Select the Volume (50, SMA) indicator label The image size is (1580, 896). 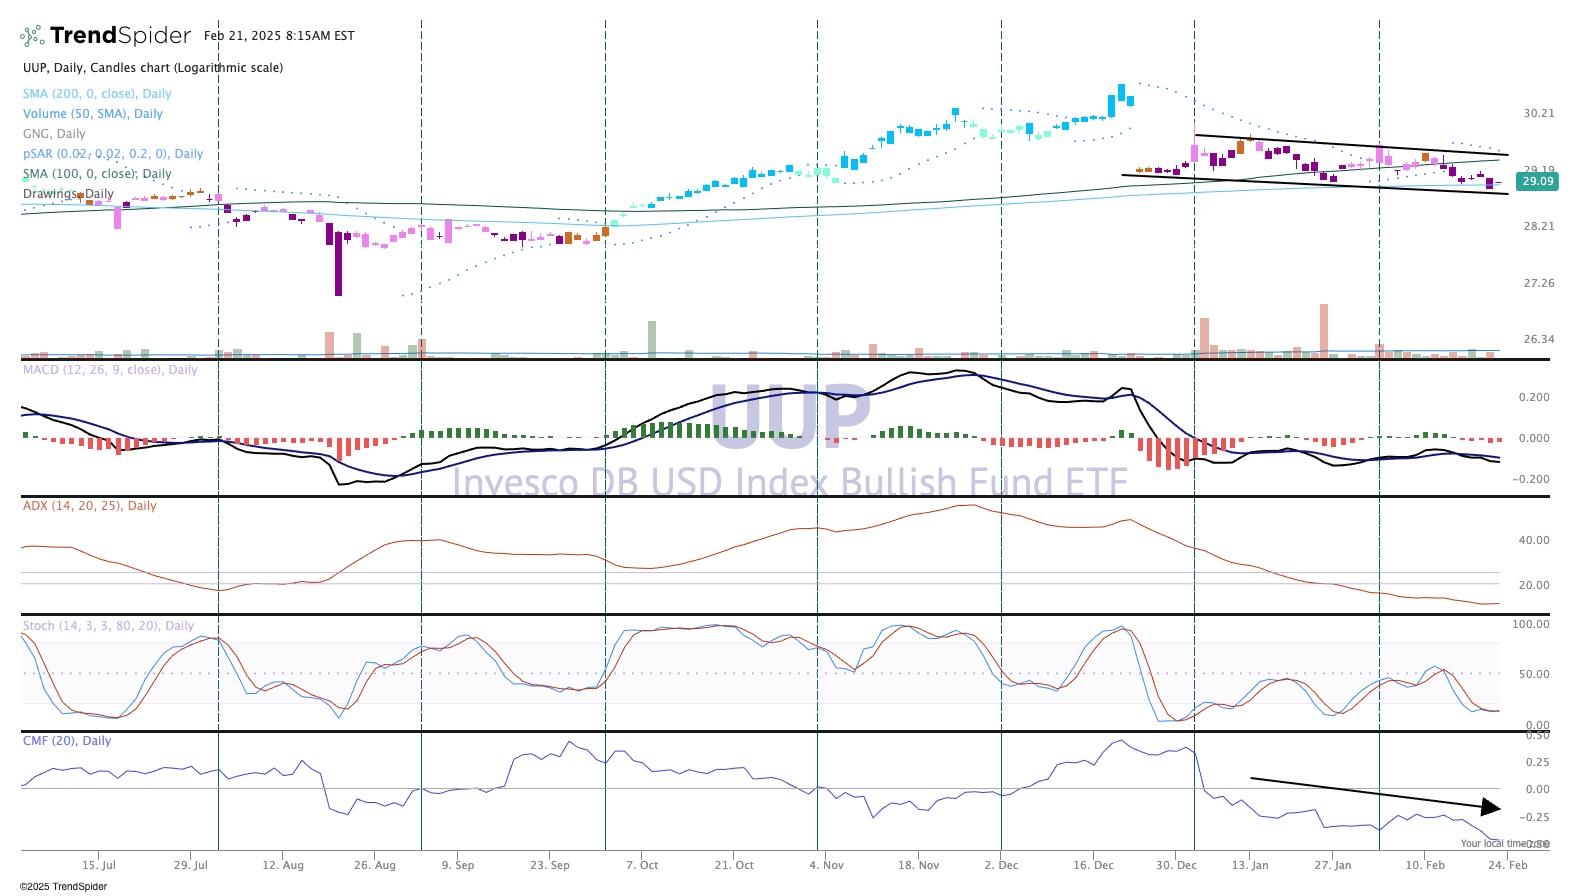click(x=92, y=114)
